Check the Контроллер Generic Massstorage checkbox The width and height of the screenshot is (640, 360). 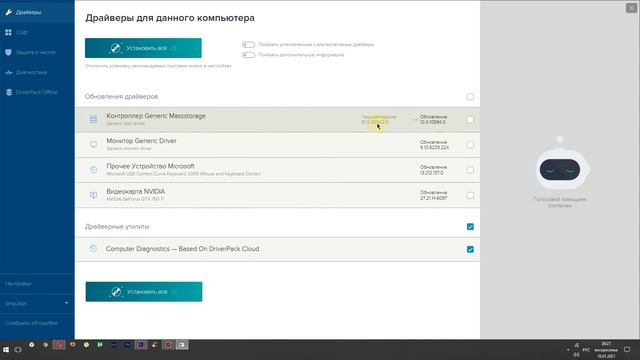coord(470,120)
